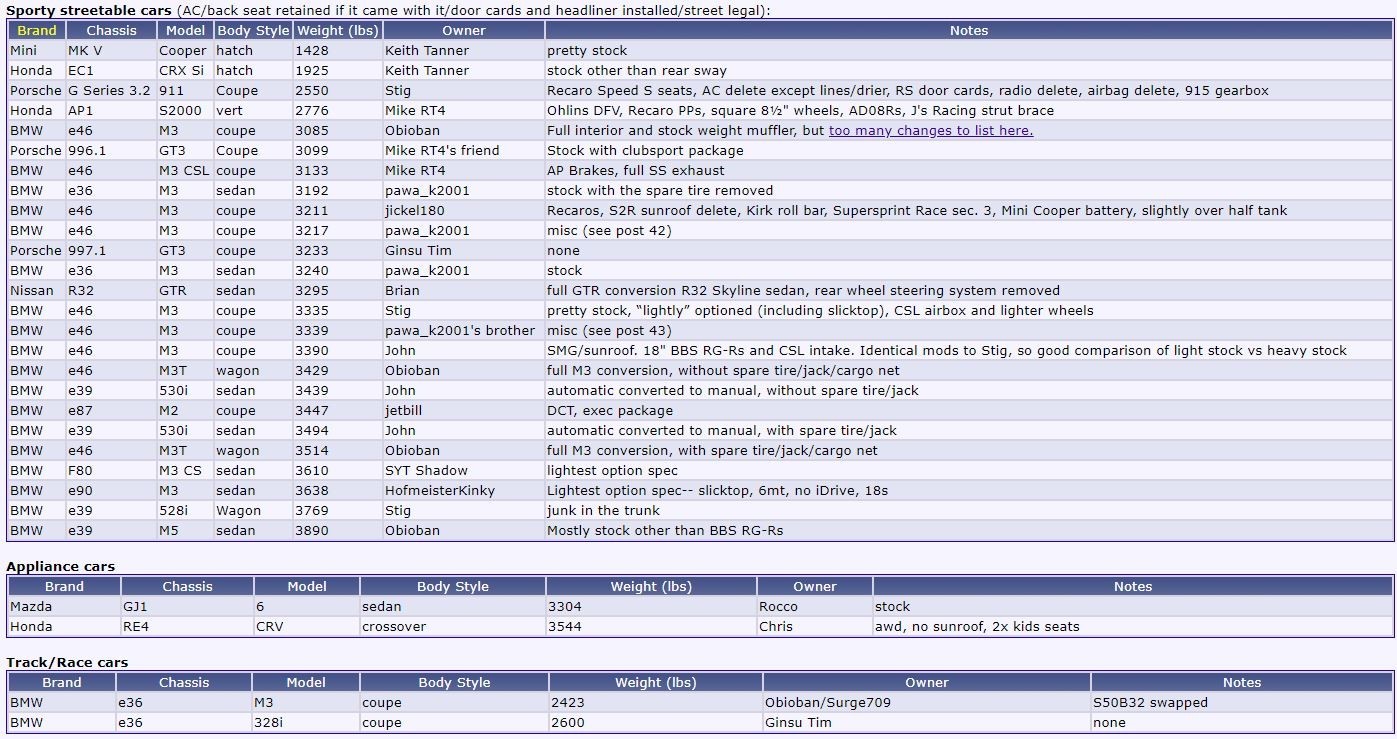Click the Owner header in sporty streetable table
This screenshot has height=739, width=1397.
click(x=464, y=31)
